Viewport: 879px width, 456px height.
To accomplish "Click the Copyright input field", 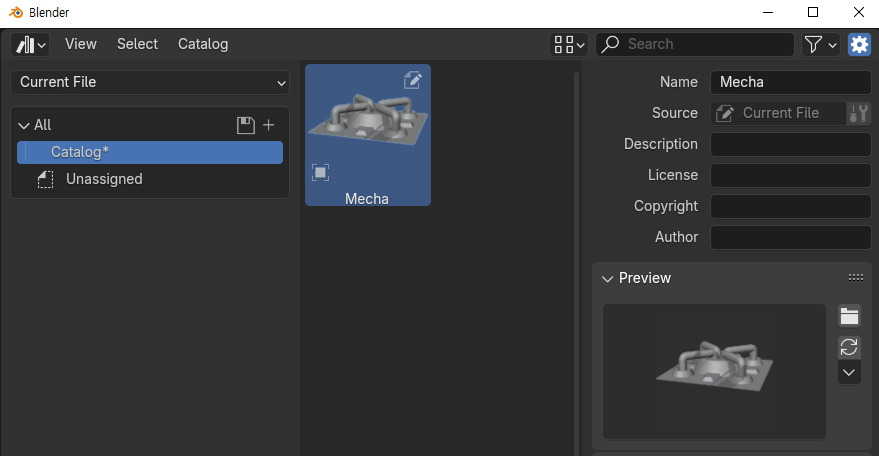I will (790, 206).
